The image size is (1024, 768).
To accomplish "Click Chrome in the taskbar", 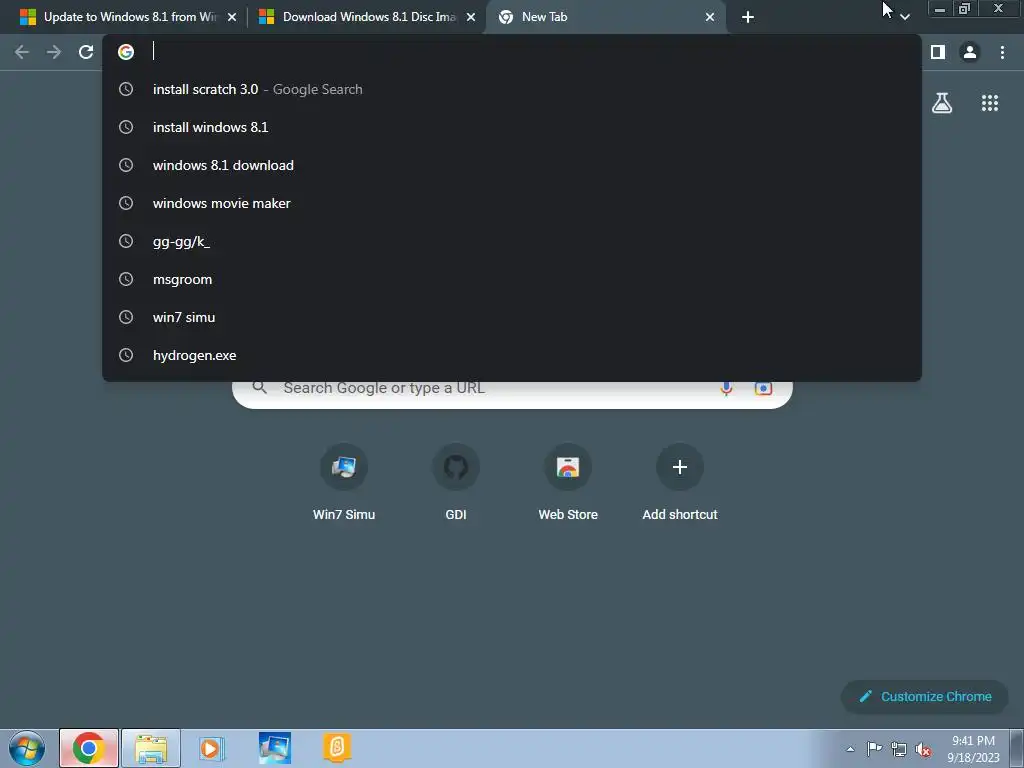I will pos(89,748).
